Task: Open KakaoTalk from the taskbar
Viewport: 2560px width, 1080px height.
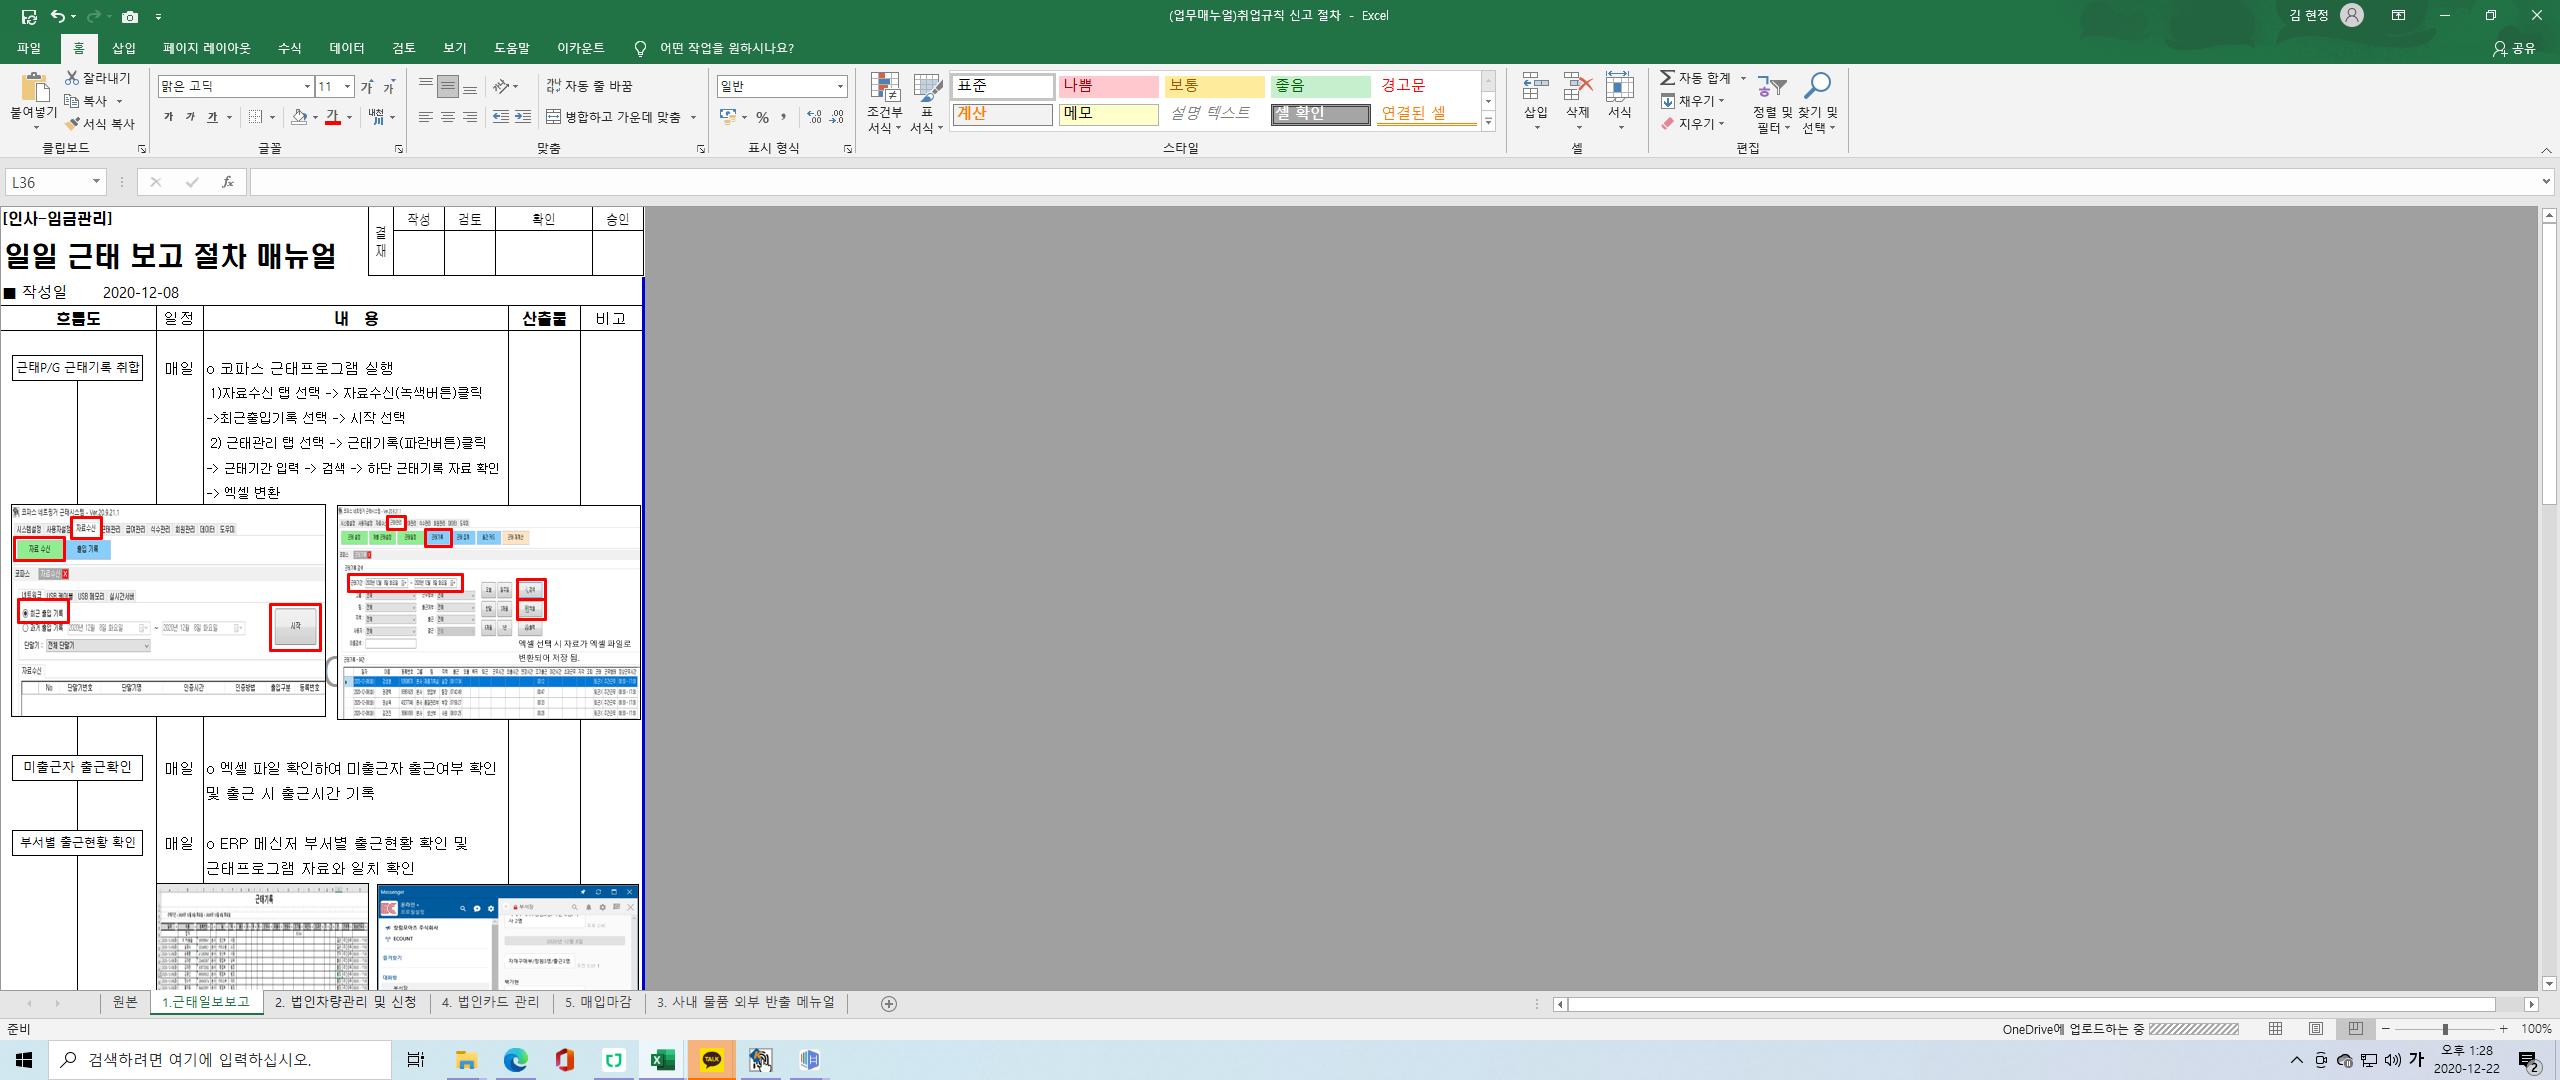Action: point(712,1060)
